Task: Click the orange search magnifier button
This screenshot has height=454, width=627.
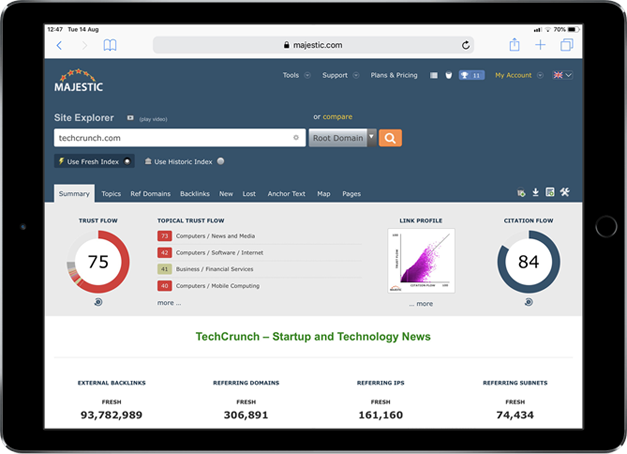Action: pos(390,138)
